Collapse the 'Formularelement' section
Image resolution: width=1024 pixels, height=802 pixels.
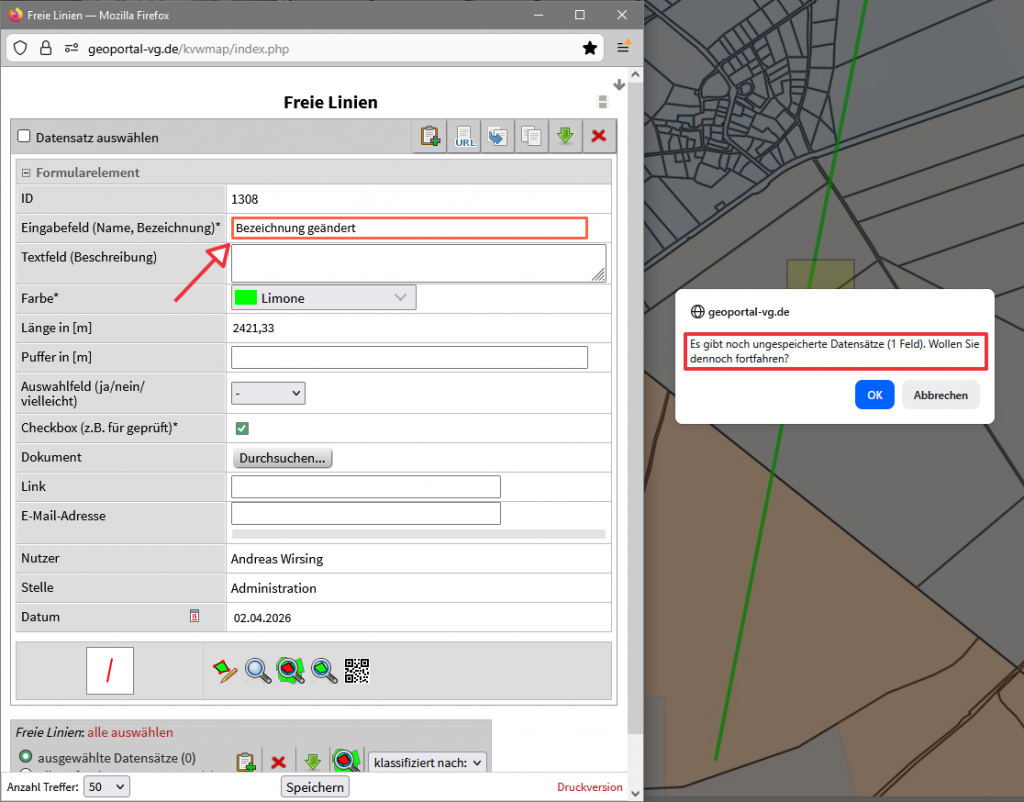[x=27, y=173]
